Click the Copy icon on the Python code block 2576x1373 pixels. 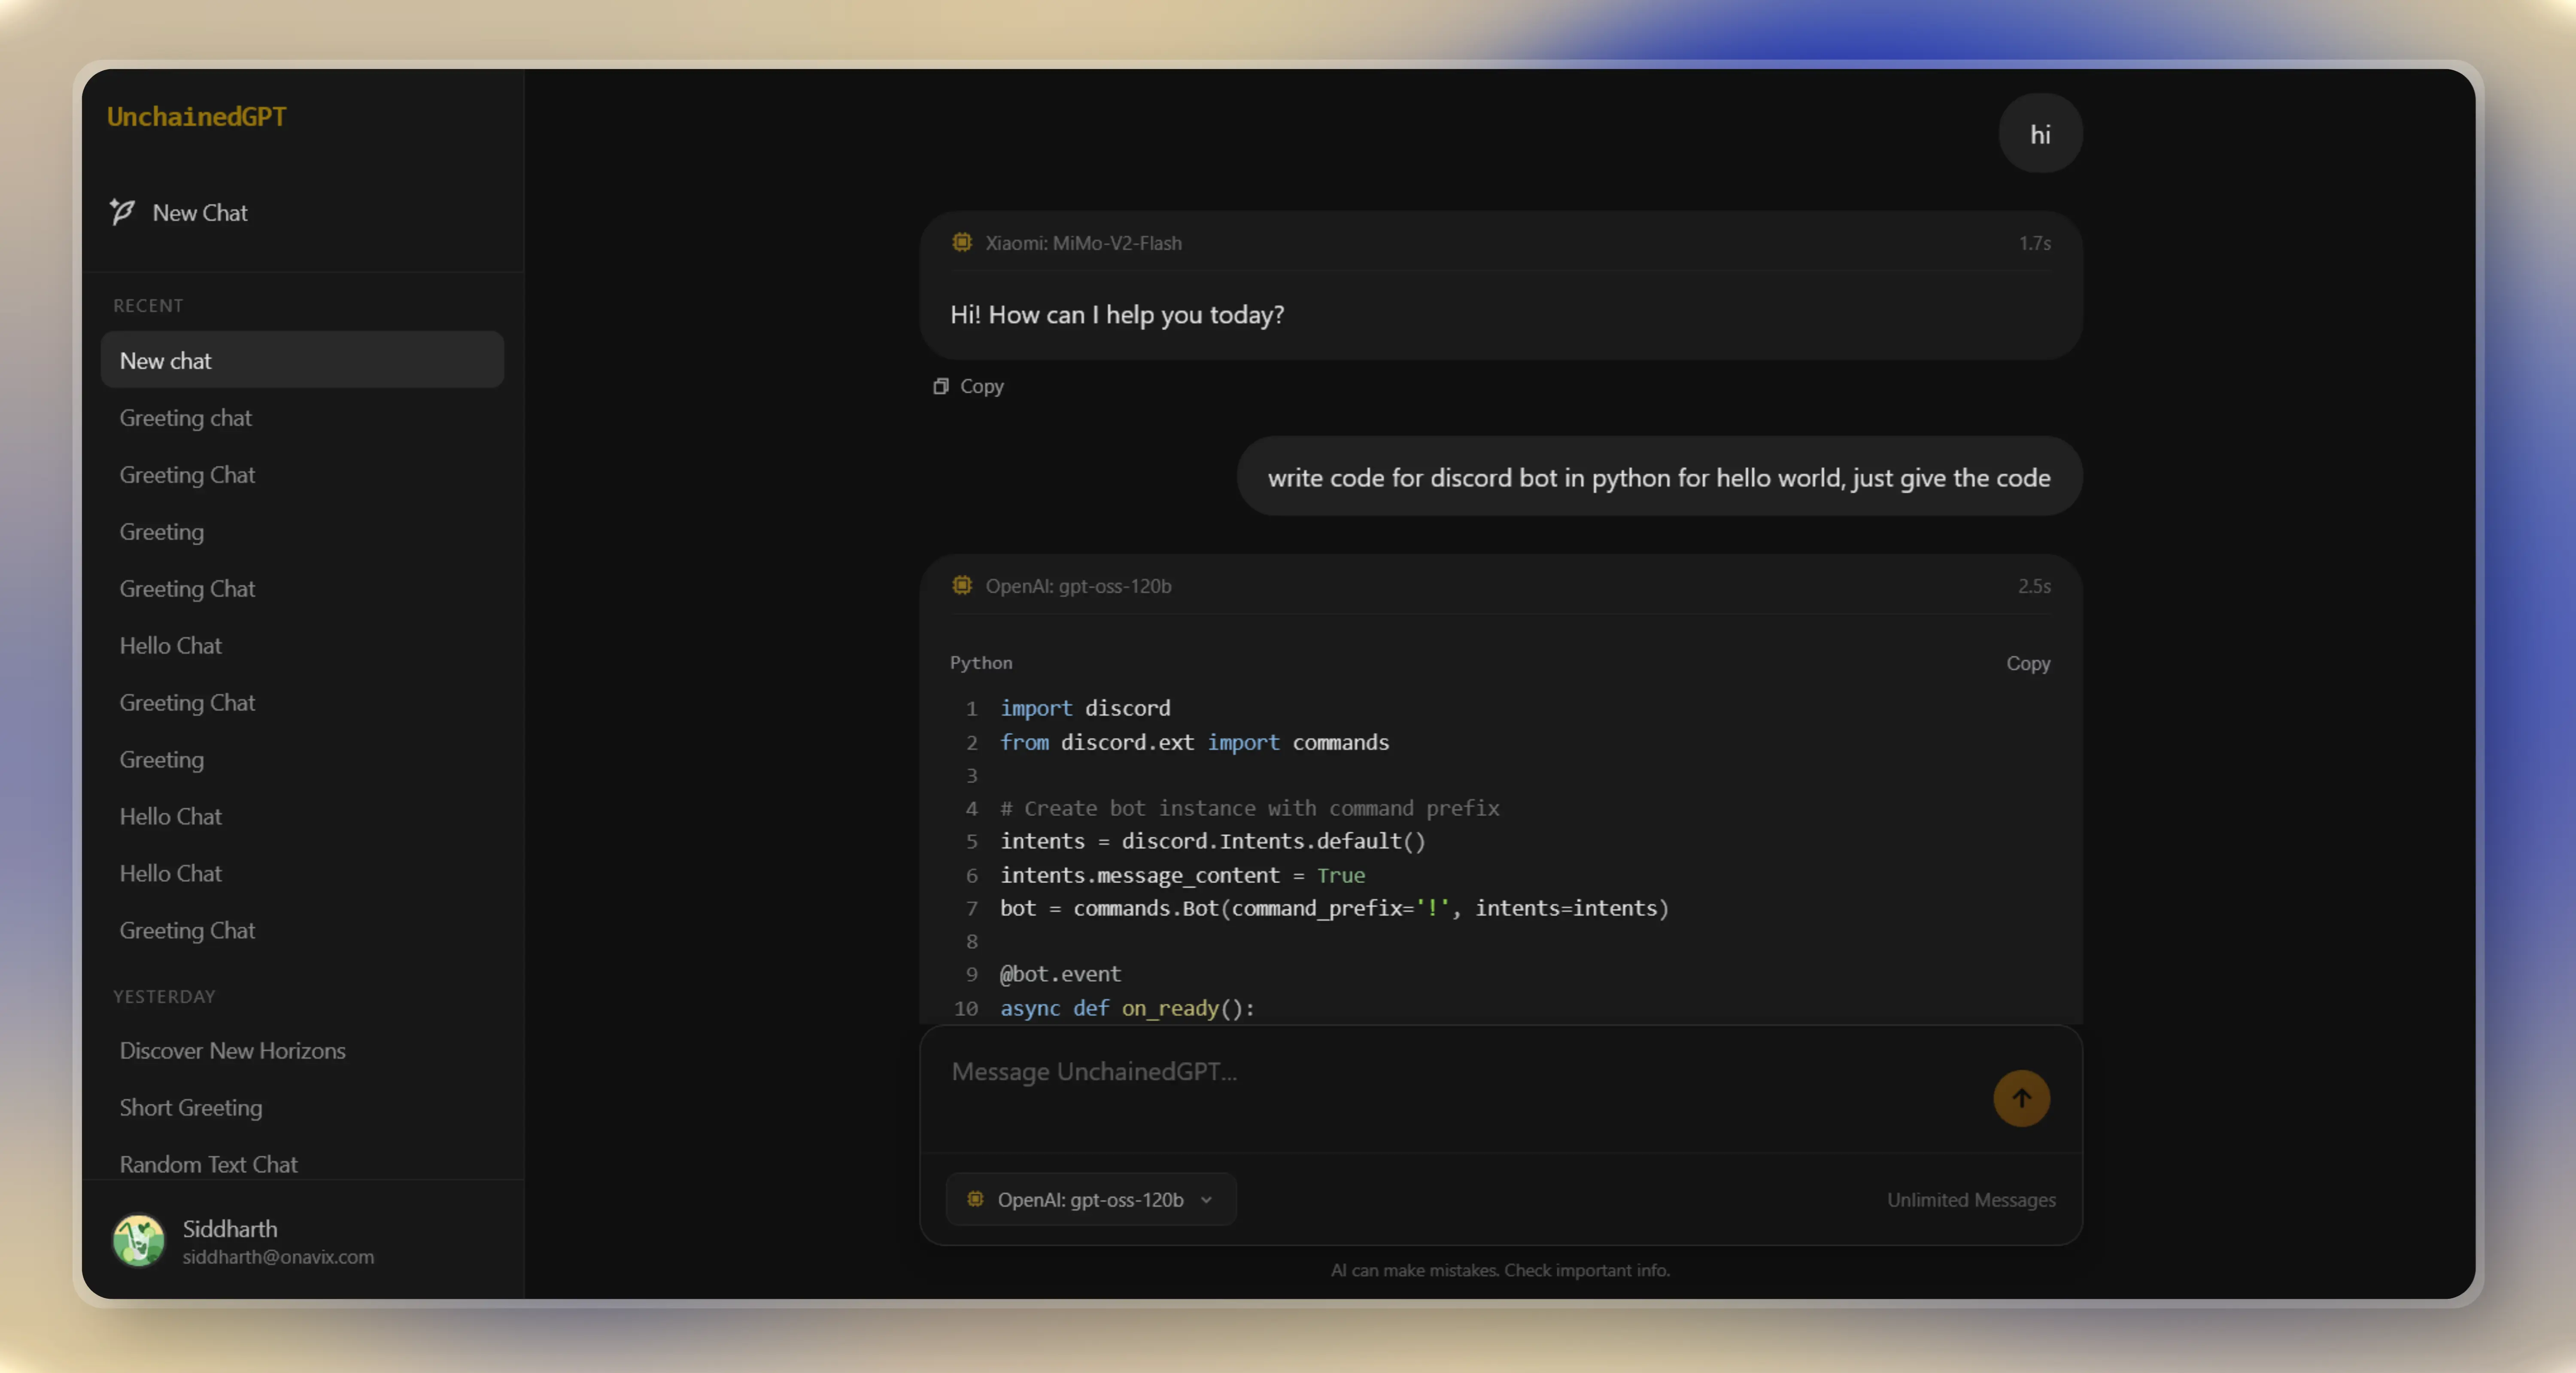(2028, 663)
